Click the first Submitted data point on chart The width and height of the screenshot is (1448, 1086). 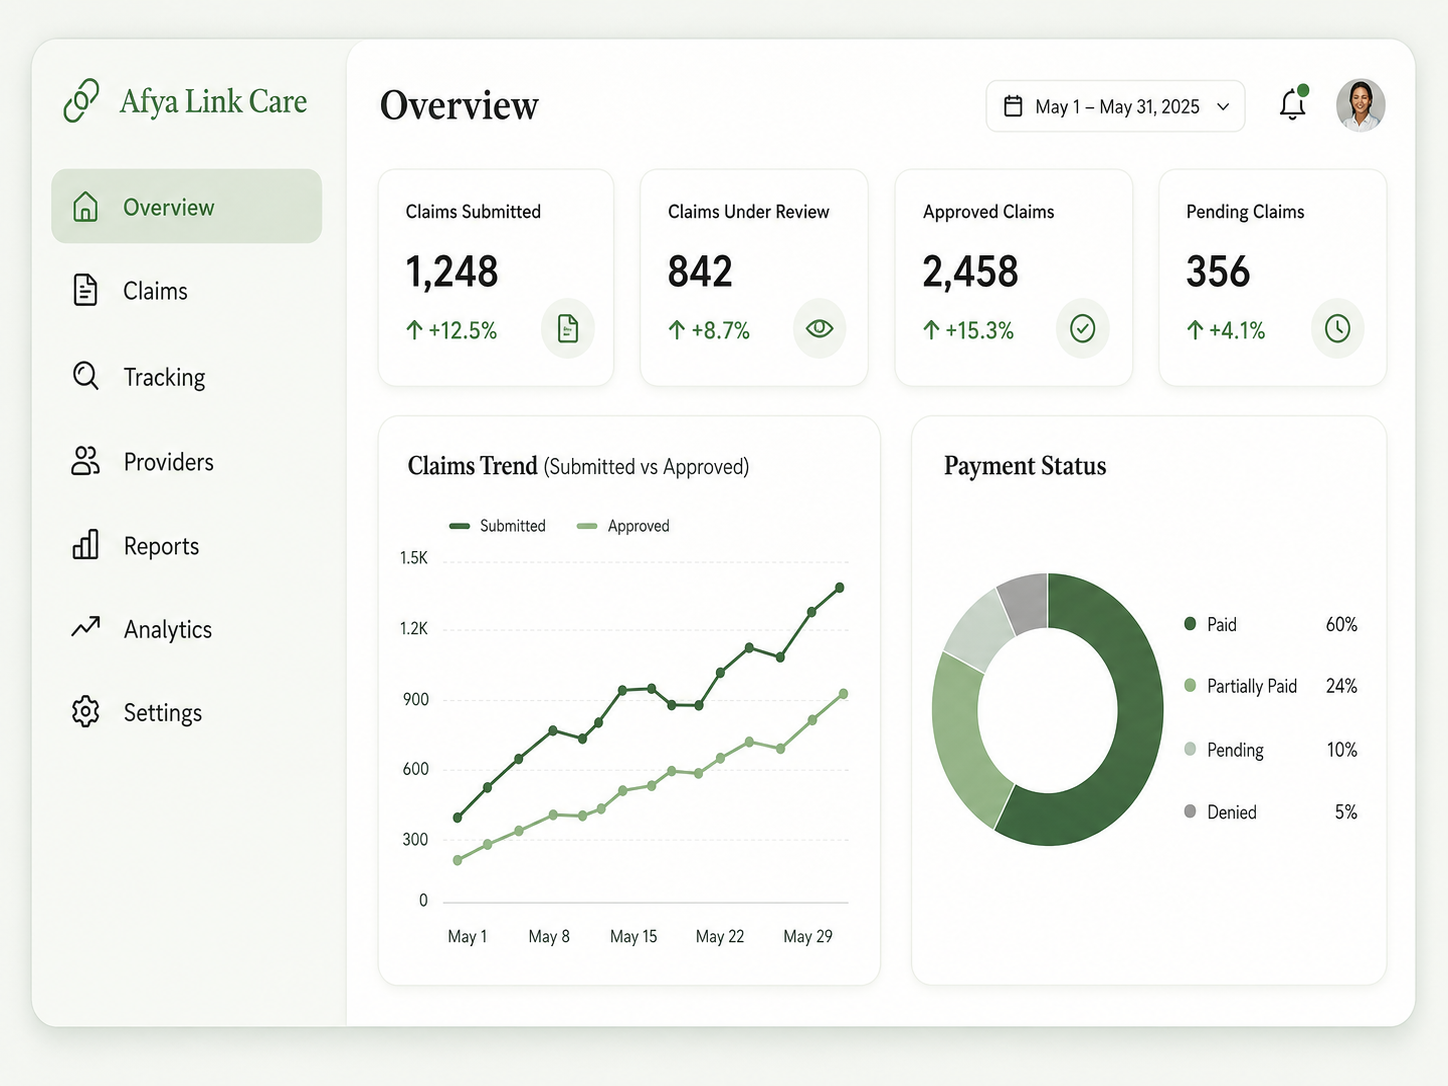point(458,818)
